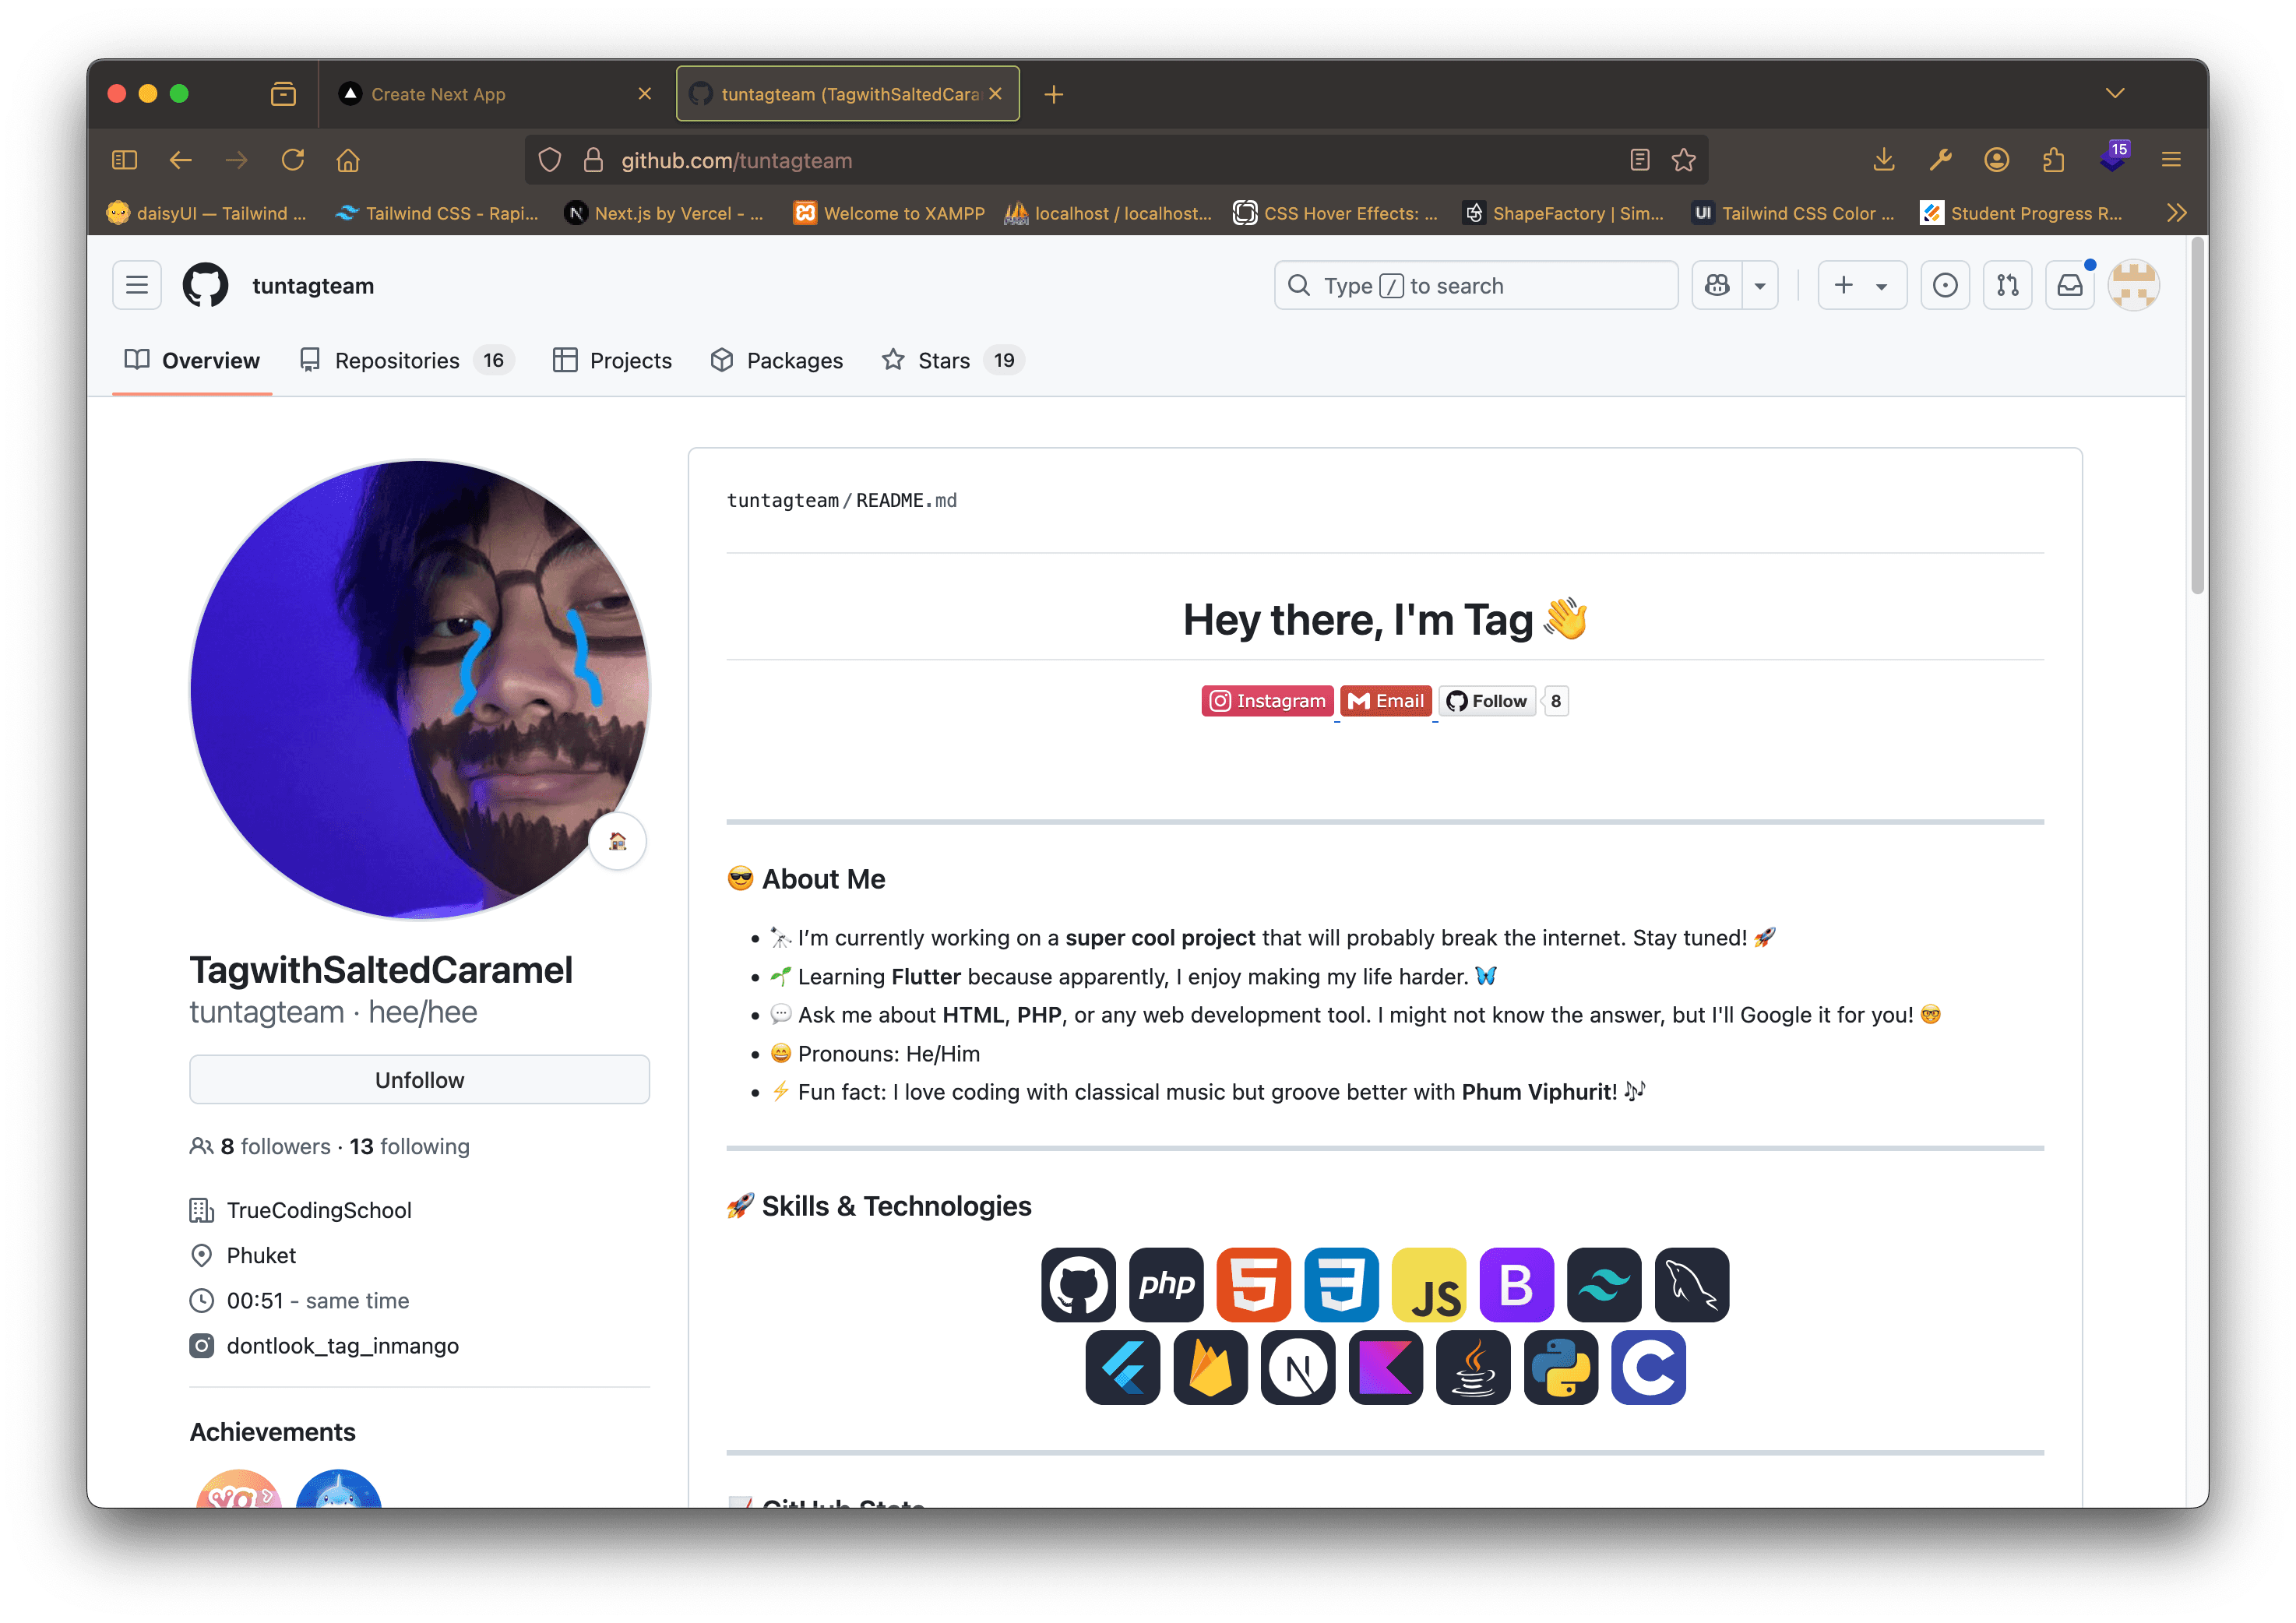This screenshot has height=1623, width=2296.
Task: Click the Next.js skill icon
Action: click(1298, 1368)
